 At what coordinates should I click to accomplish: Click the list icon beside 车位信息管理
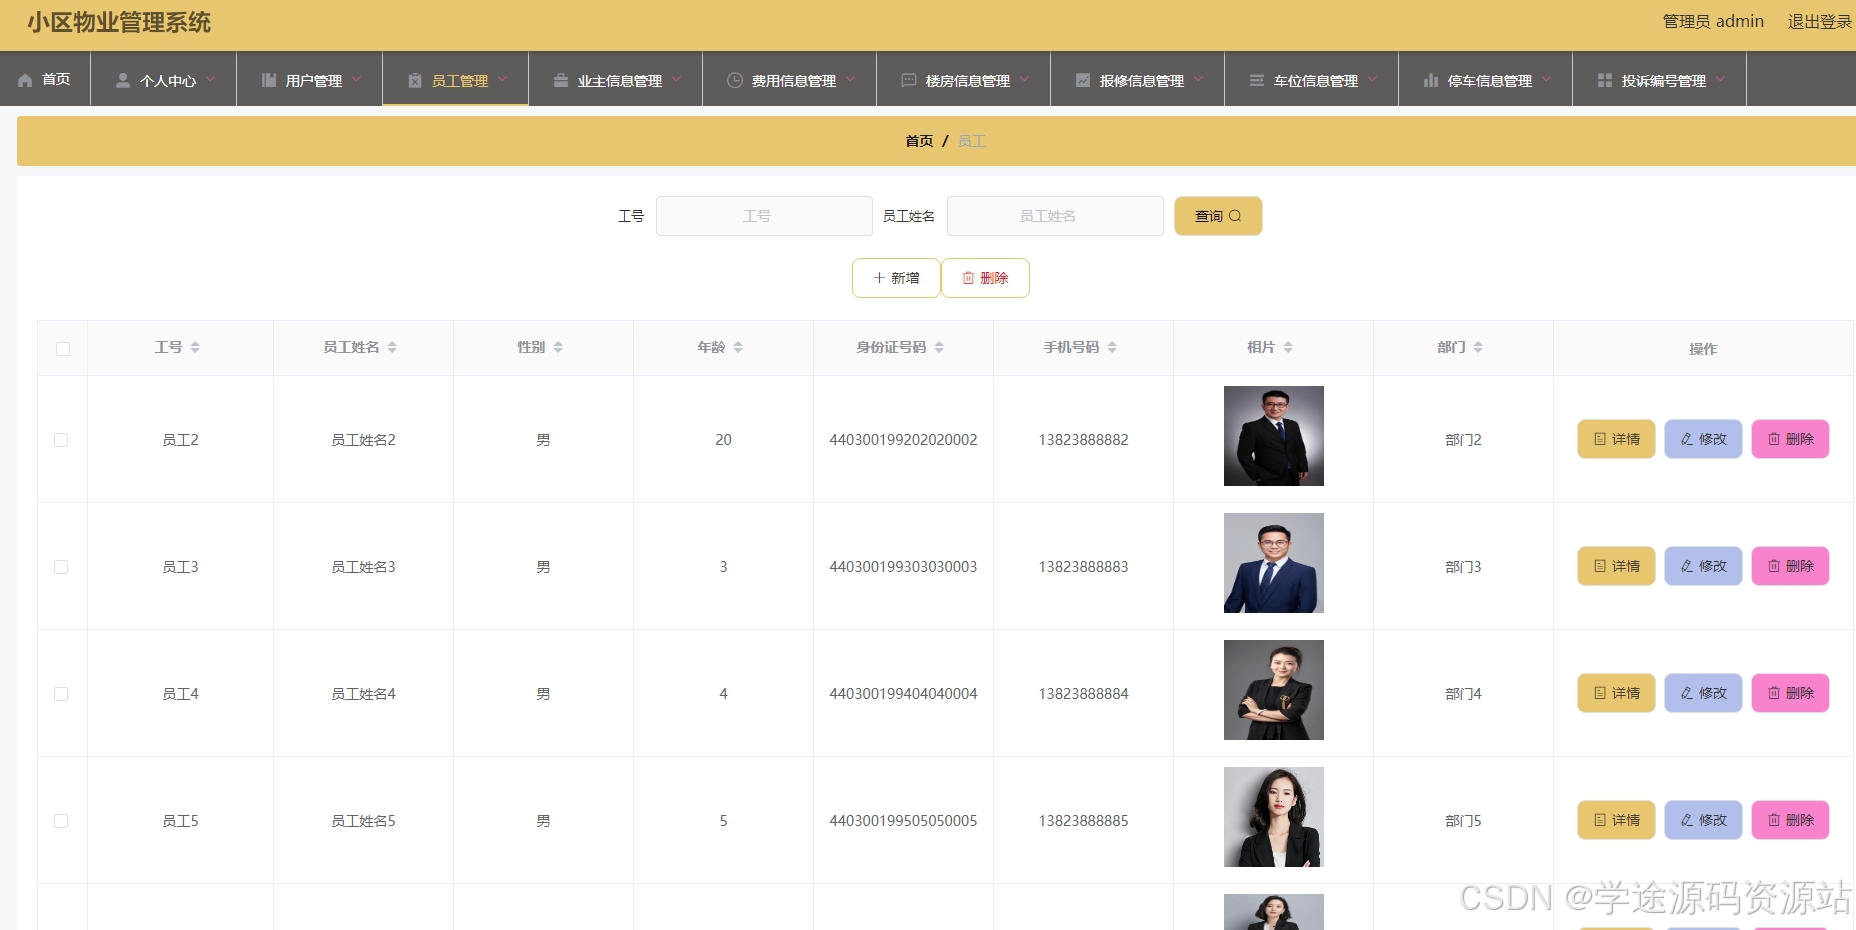tap(1257, 80)
